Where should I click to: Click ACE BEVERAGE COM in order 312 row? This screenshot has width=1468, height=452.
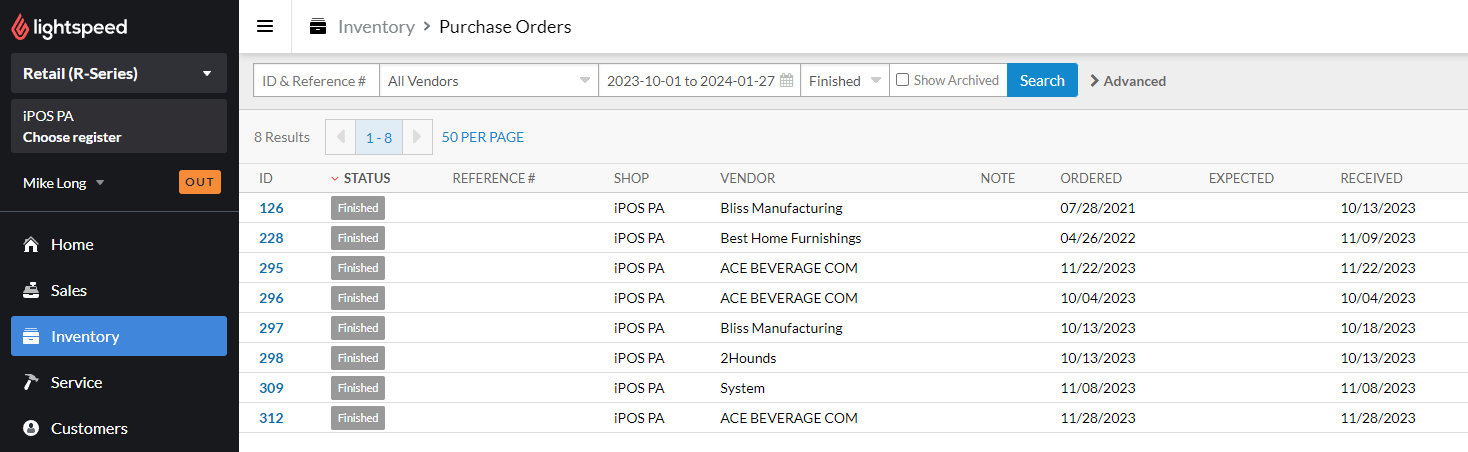[x=789, y=418]
